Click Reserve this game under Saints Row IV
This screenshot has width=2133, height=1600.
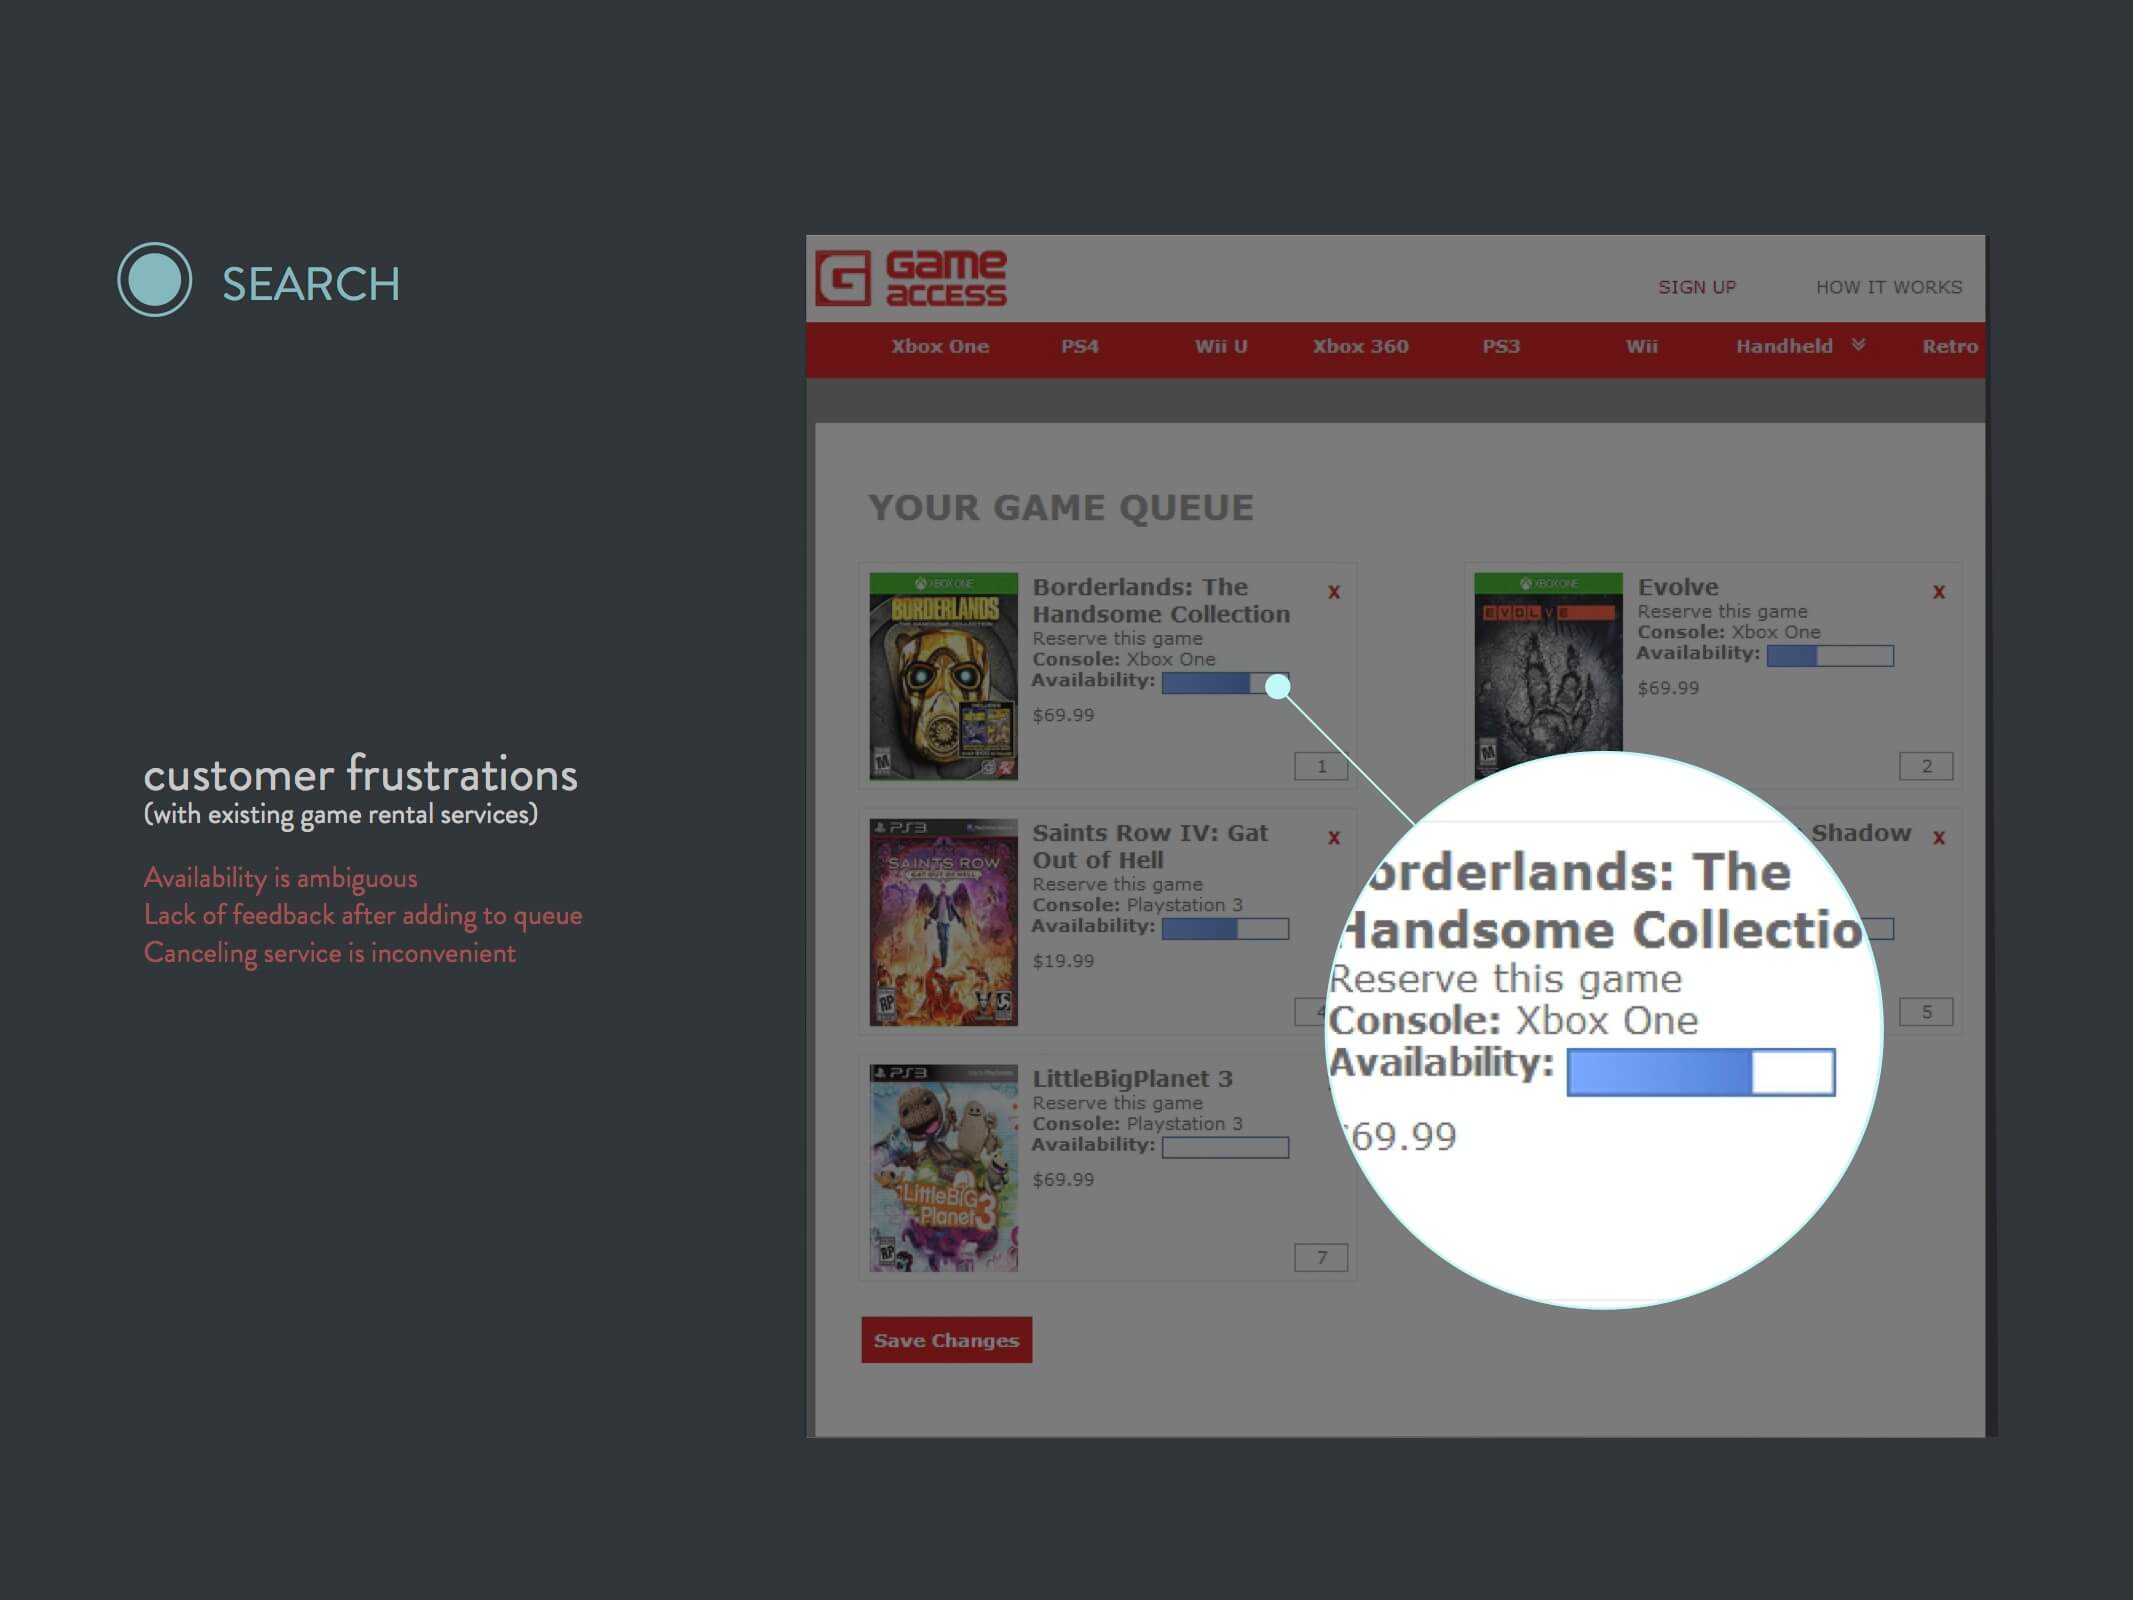[x=1117, y=884]
